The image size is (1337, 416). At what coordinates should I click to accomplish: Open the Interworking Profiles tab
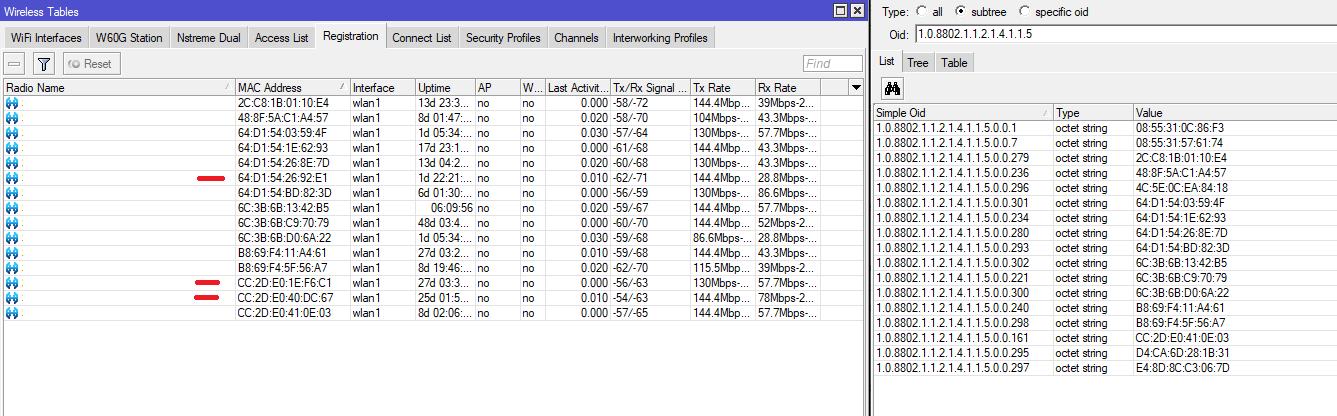[660, 38]
